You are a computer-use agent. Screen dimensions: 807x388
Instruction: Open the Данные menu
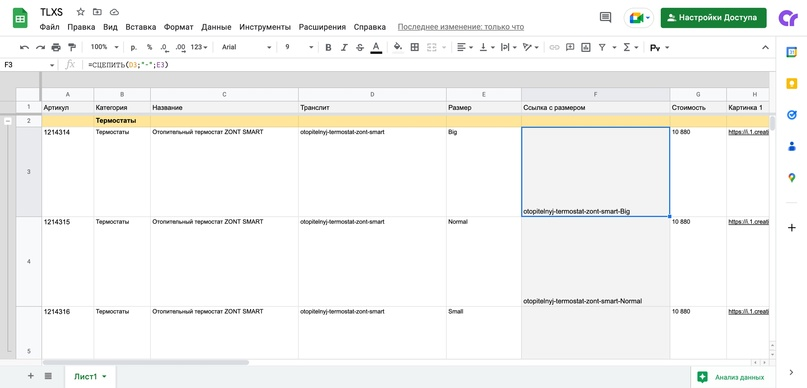click(216, 27)
